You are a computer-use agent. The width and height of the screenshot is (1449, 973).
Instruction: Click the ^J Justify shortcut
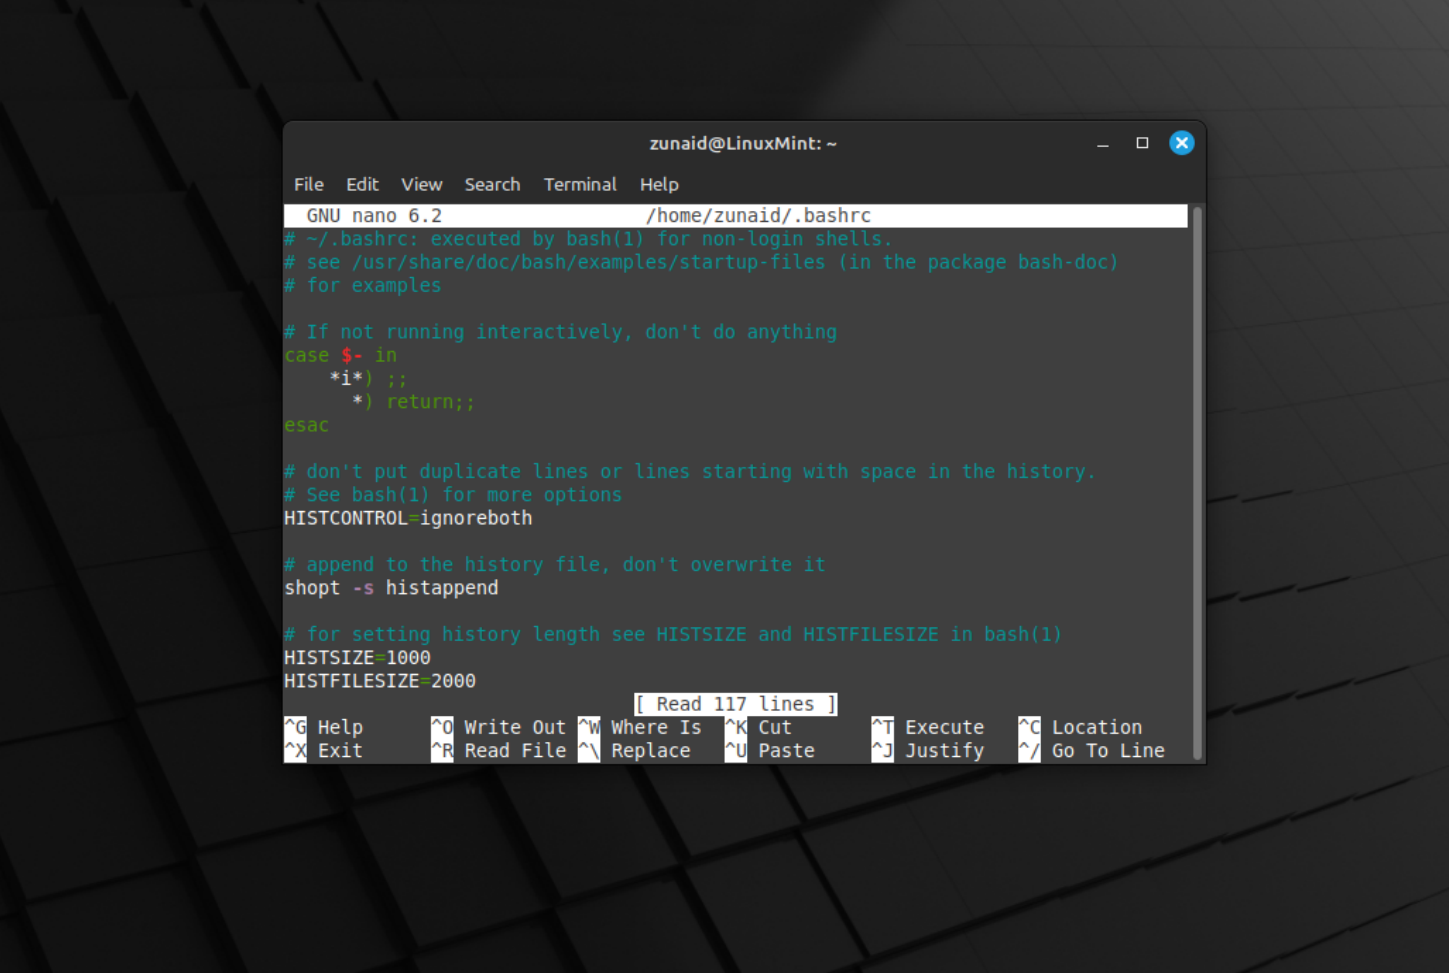point(928,750)
